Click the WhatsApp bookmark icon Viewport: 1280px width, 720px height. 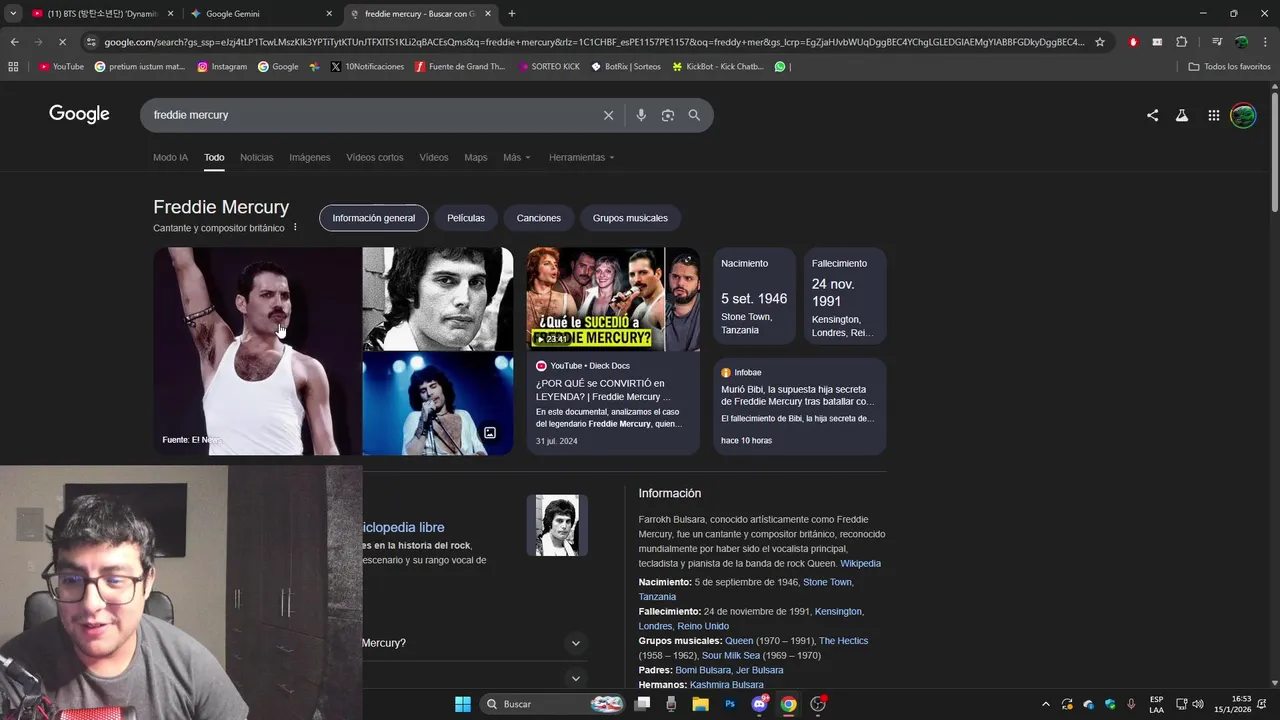[780, 67]
